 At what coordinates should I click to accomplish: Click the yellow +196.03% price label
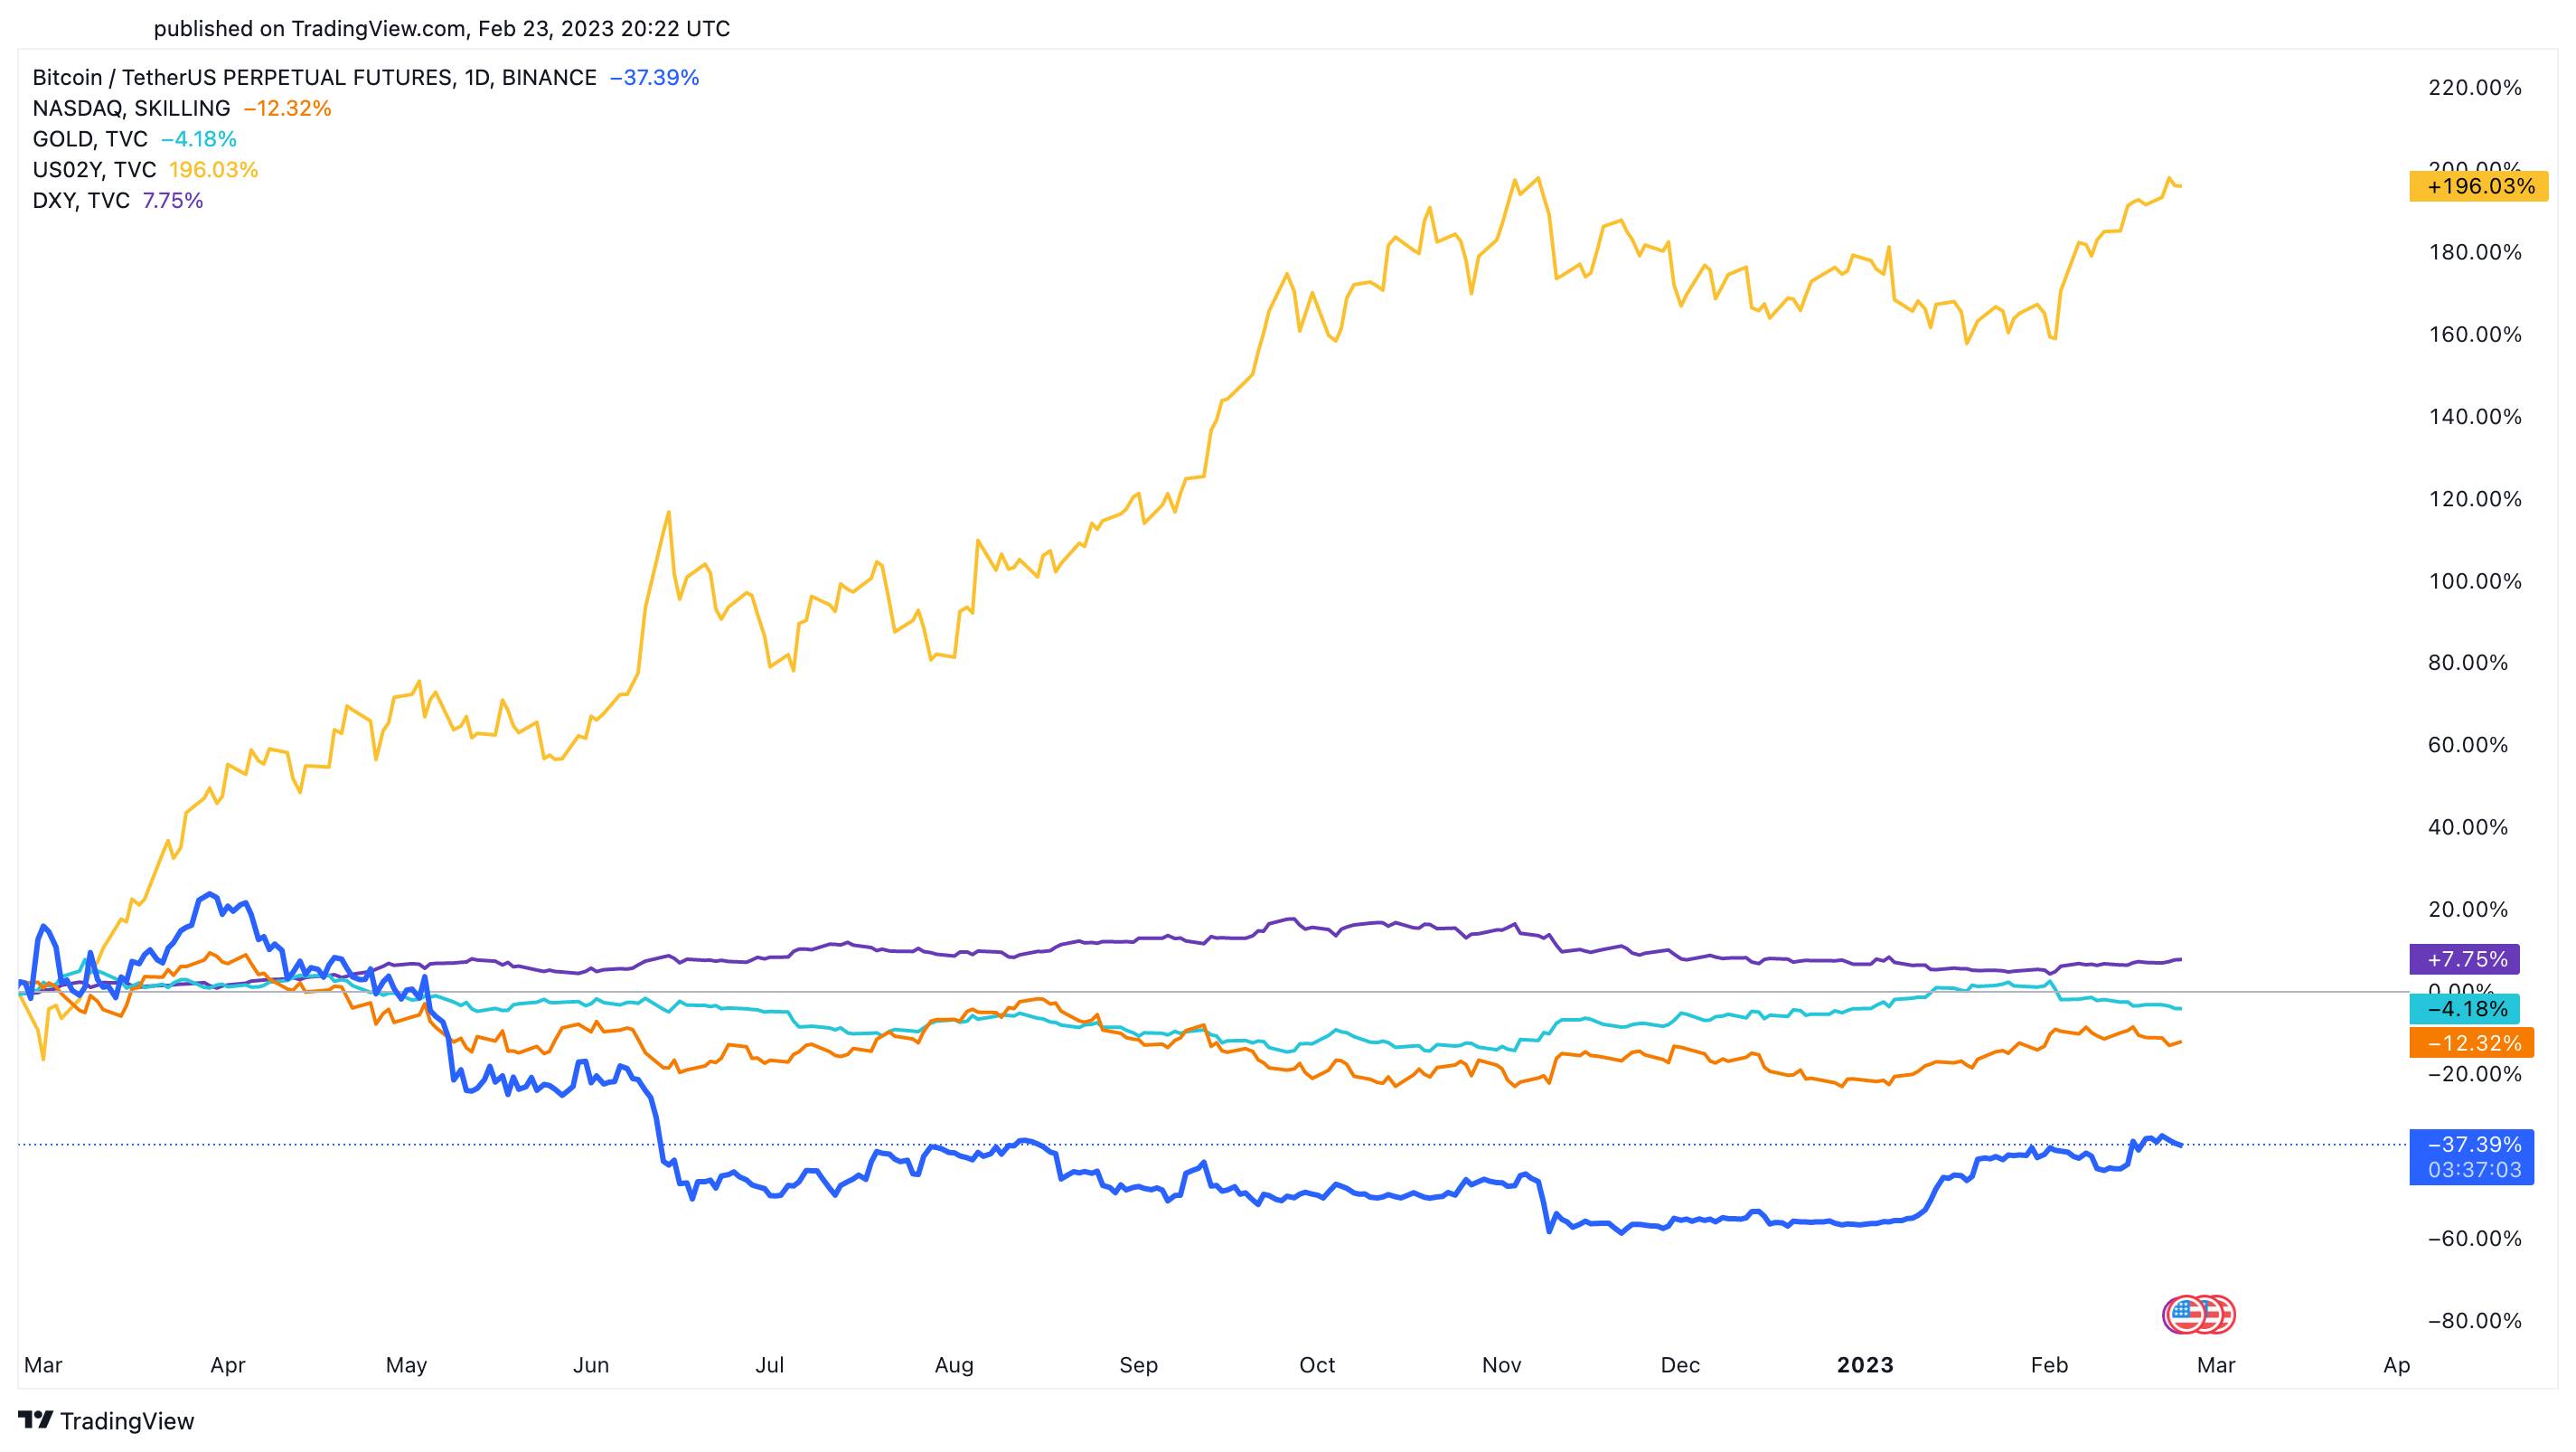[2479, 186]
